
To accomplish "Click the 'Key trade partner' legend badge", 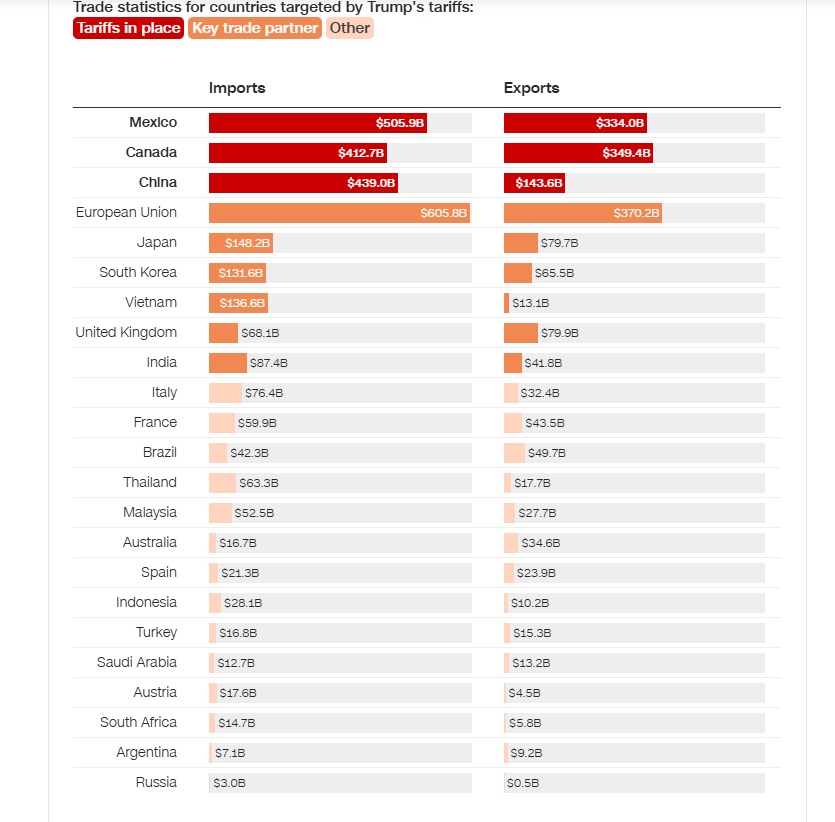I will [x=255, y=28].
